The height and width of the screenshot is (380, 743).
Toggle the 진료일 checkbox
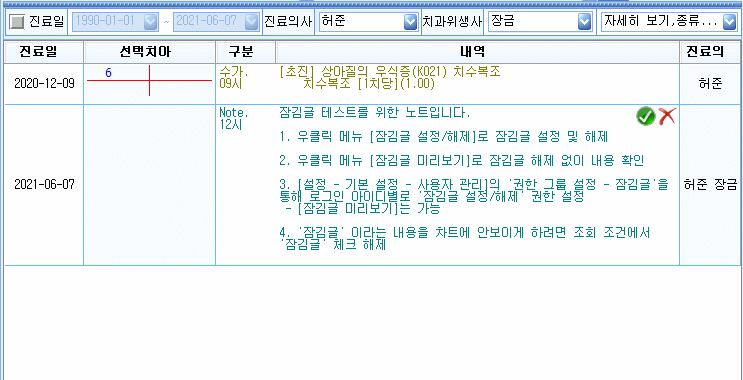pos(17,22)
